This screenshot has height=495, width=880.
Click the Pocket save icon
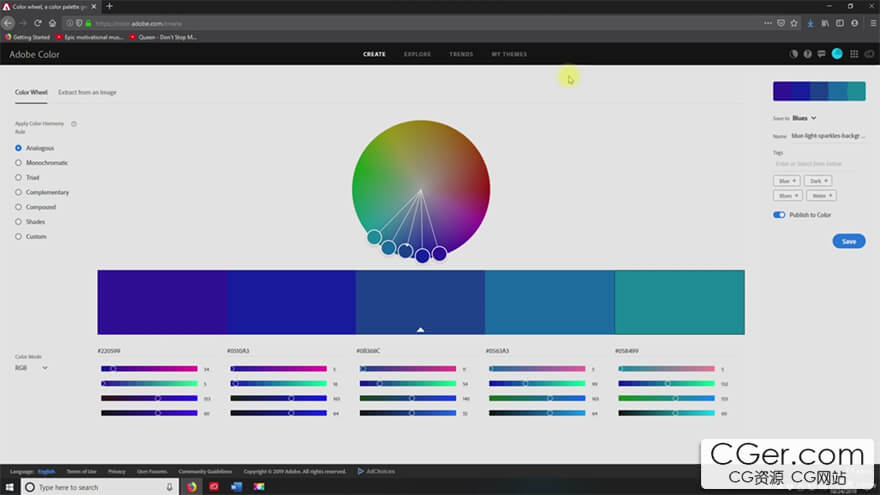pos(781,23)
